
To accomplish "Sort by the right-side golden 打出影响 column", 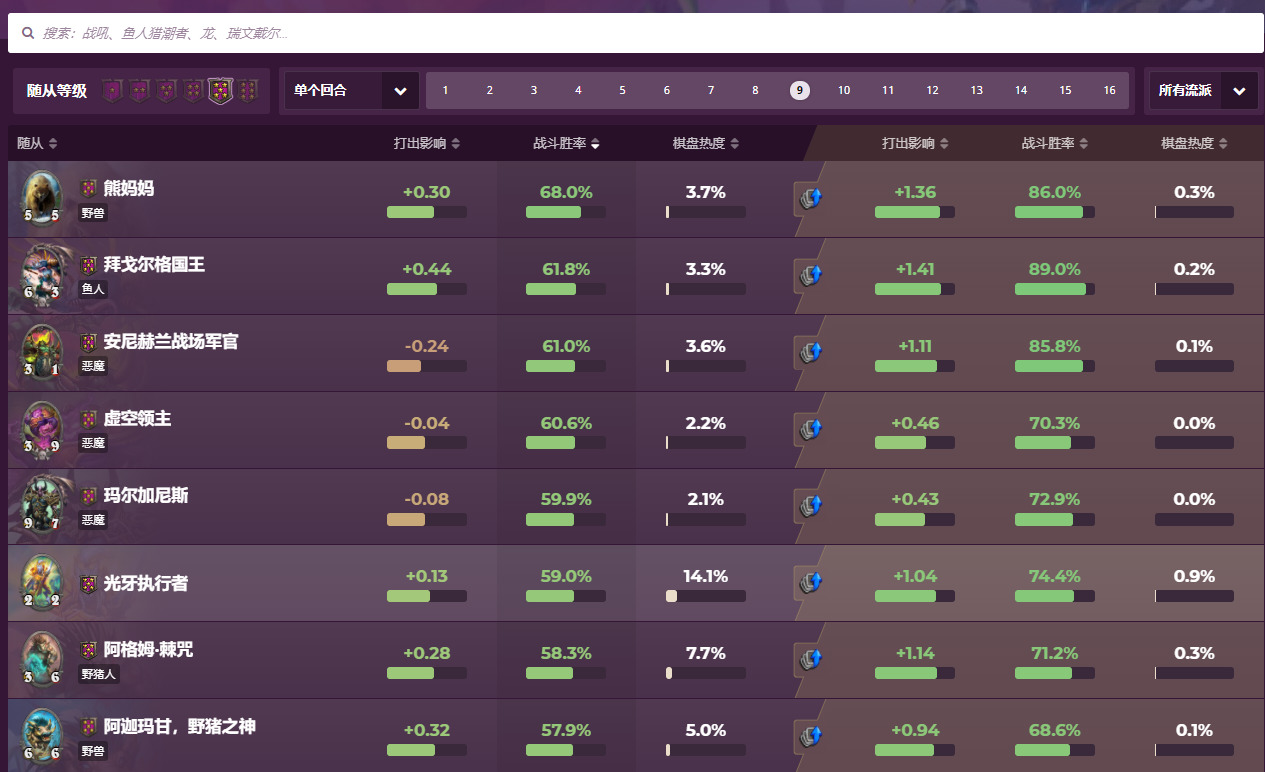I will click(x=915, y=144).
